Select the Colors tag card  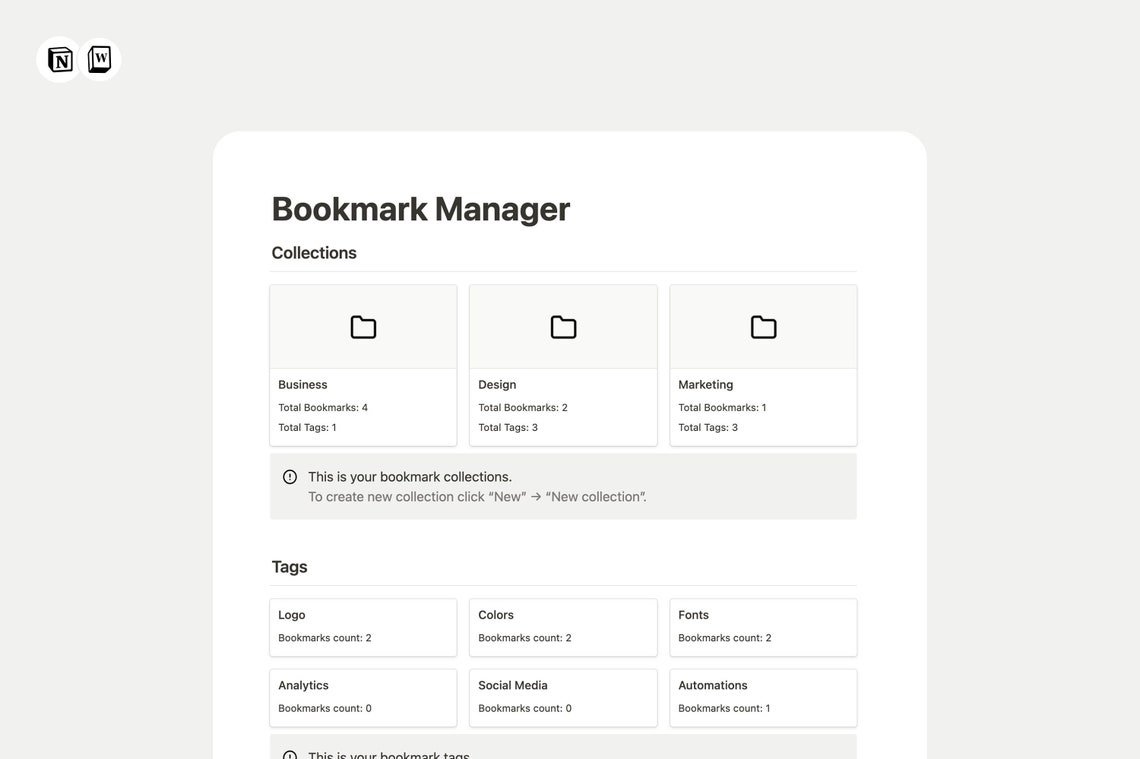click(562, 627)
